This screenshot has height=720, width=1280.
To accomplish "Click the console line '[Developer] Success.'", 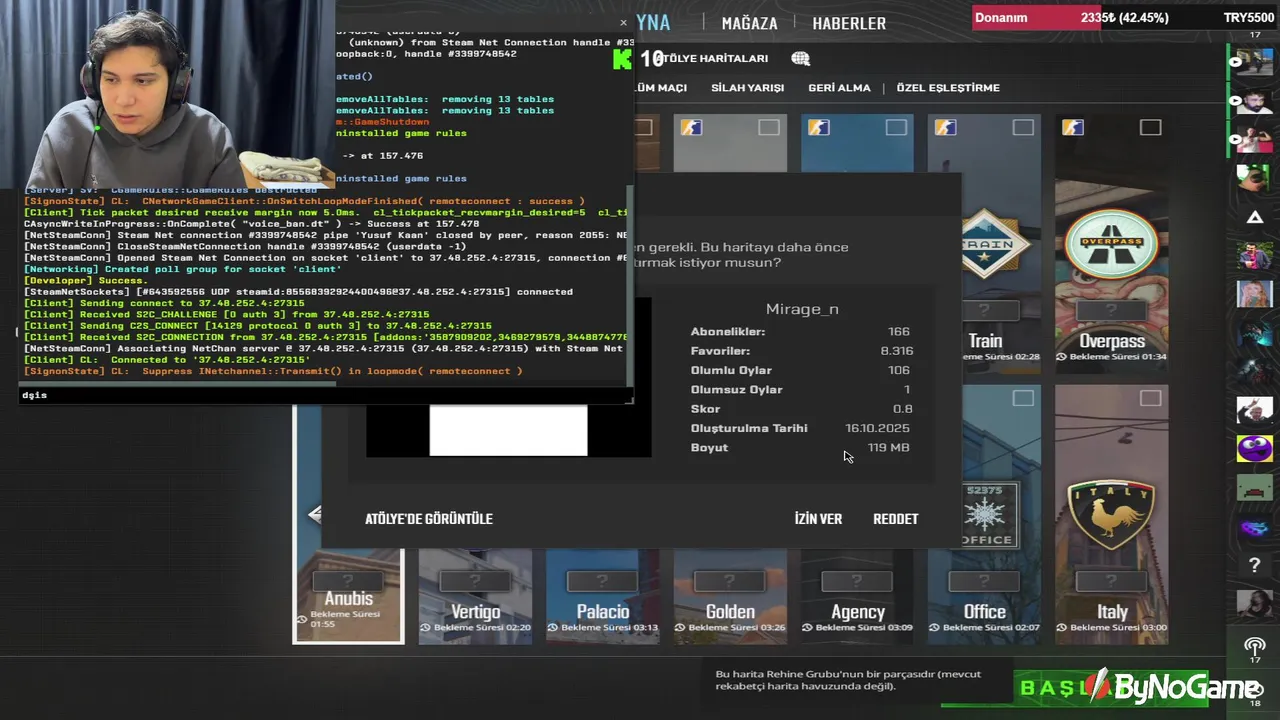I will pyautogui.click(x=85, y=281).
